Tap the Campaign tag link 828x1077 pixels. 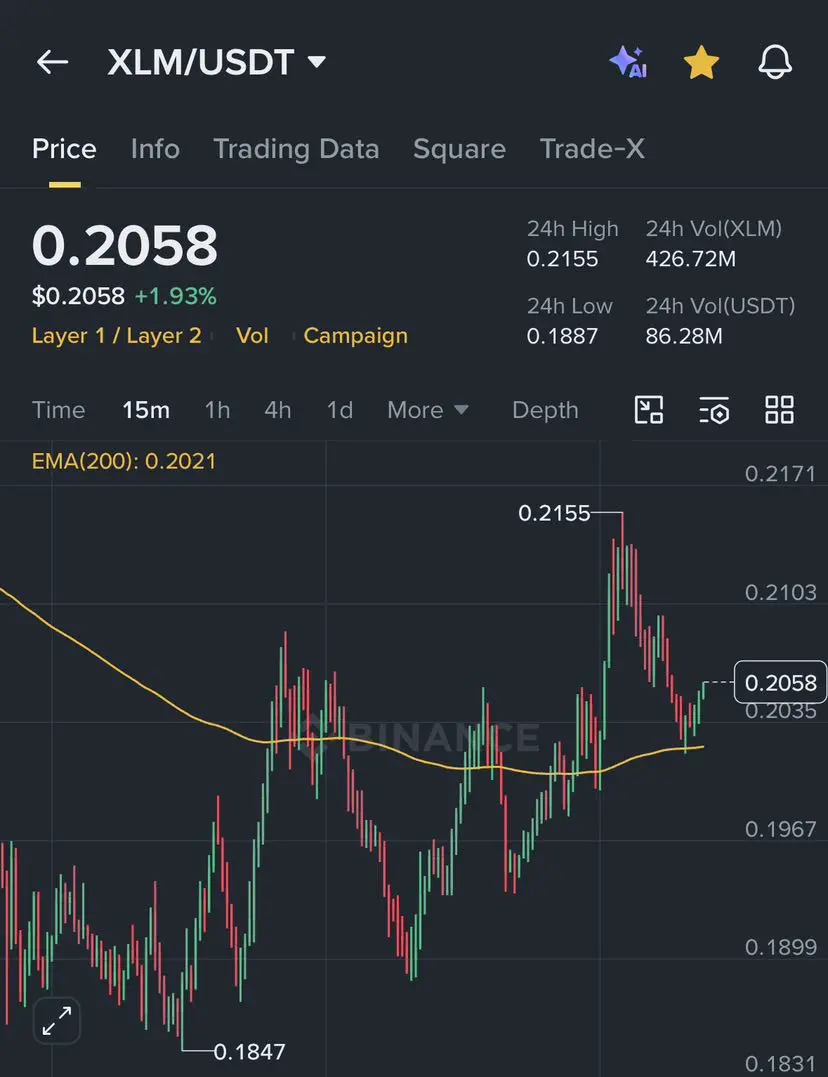[356, 336]
